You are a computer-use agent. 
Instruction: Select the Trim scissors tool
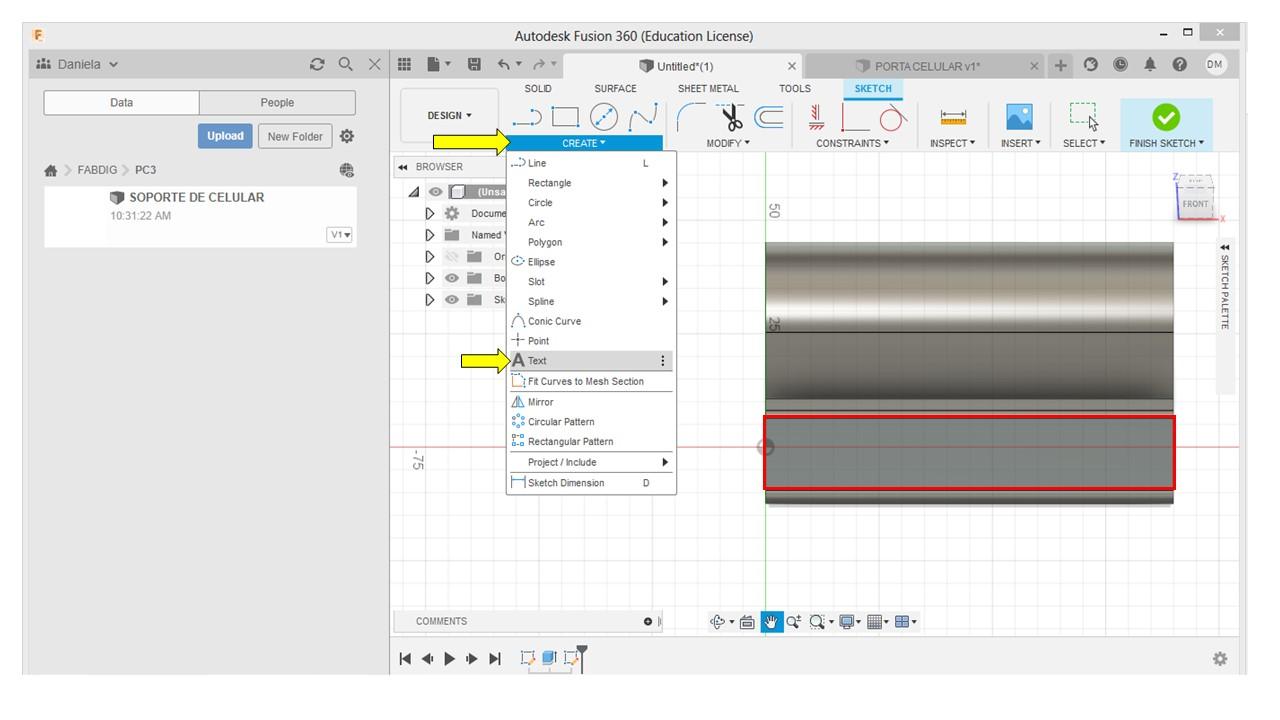point(732,117)
